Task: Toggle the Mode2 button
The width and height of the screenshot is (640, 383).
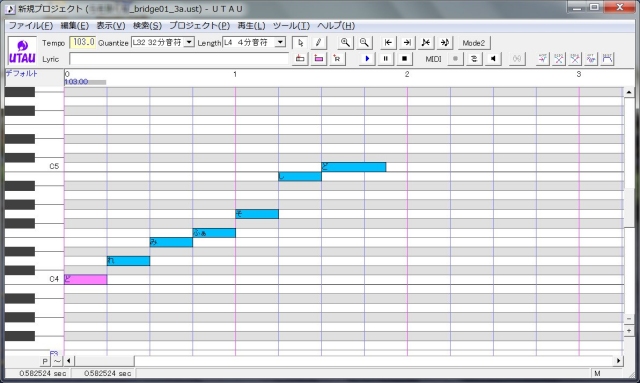Action: pyautogui.click(x=473, y=43)
